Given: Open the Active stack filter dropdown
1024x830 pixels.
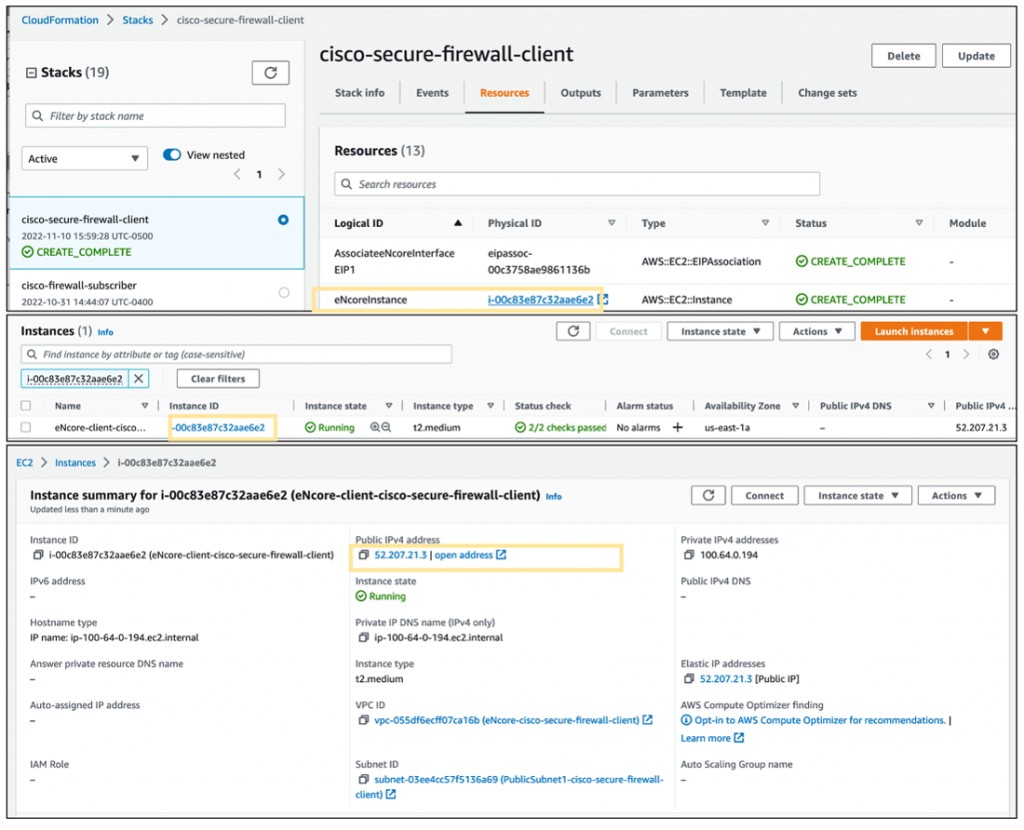Looking at the screenshot, I should click(x=84, y=159).
